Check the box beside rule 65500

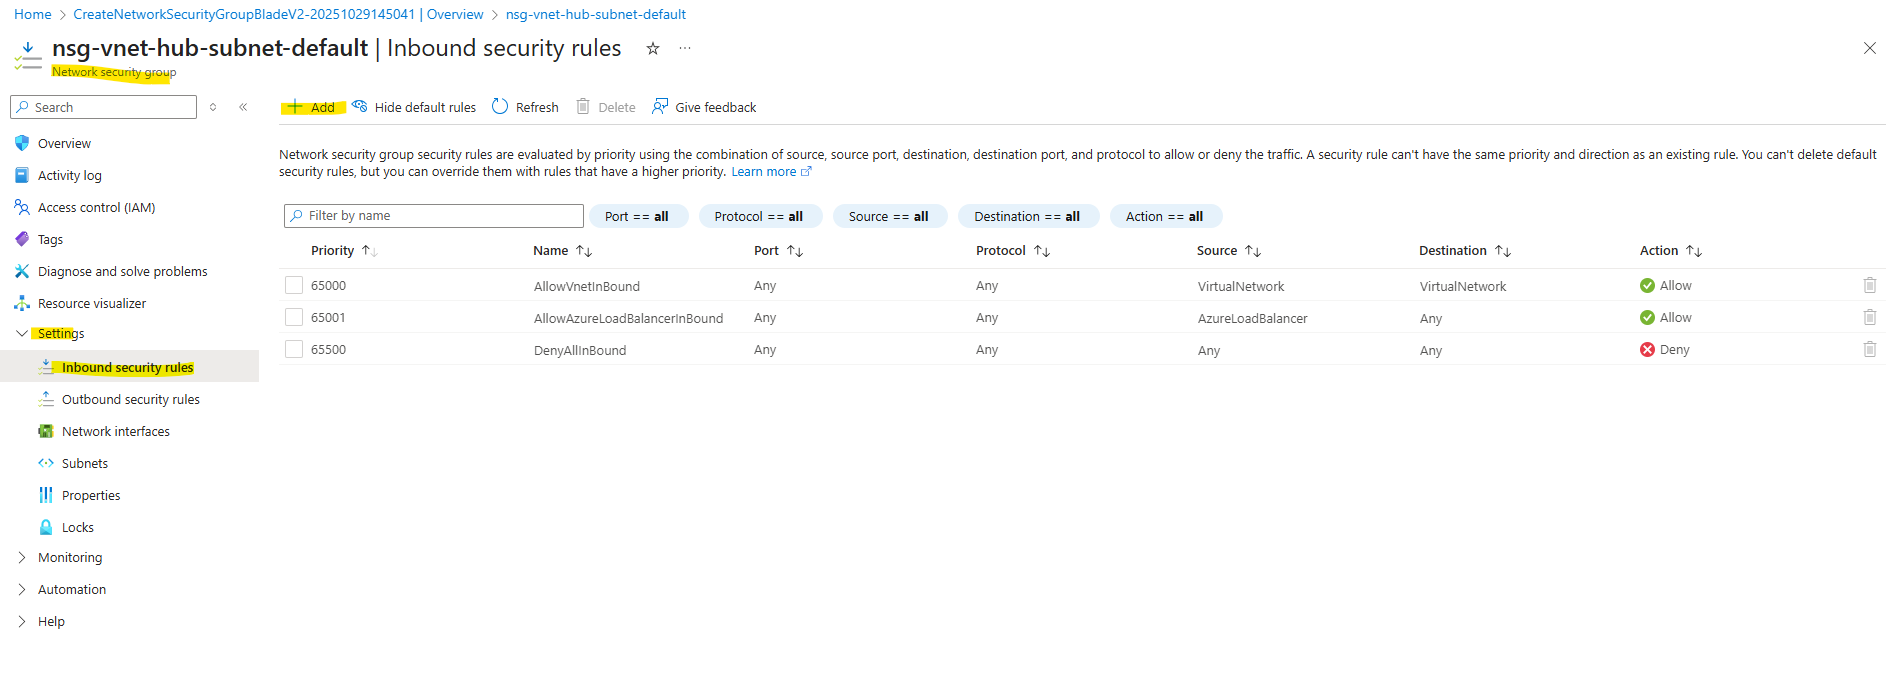click(294, 349)
